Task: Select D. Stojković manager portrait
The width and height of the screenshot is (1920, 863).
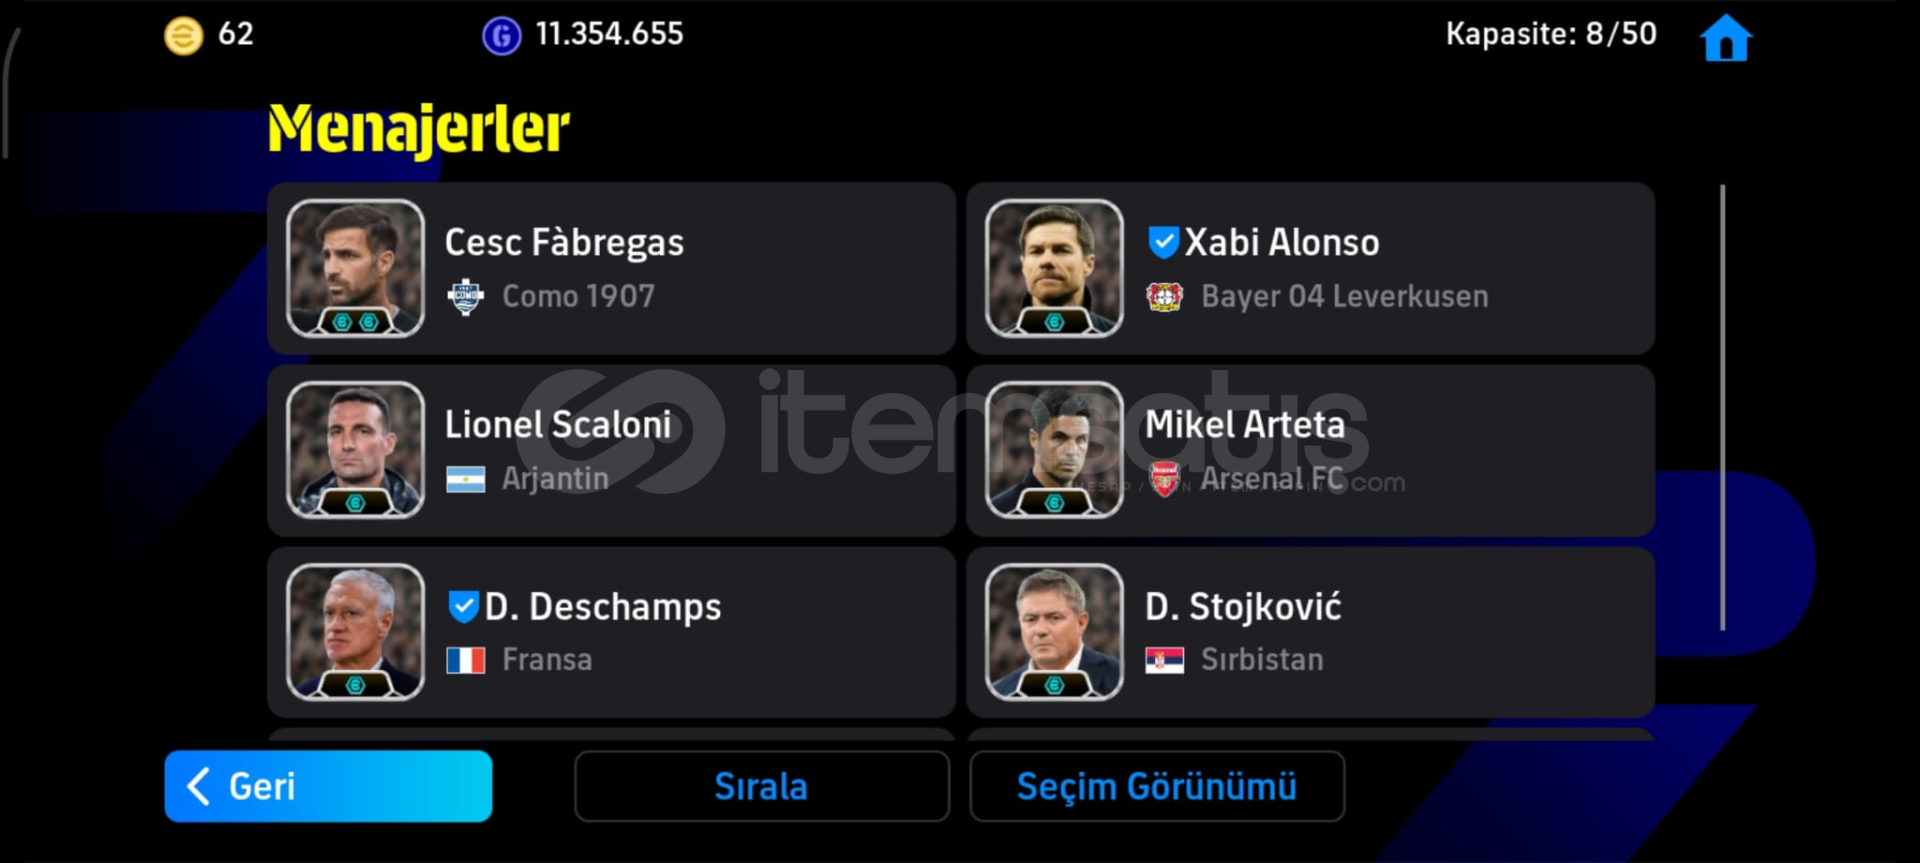Action: [x=1054, y=632]
